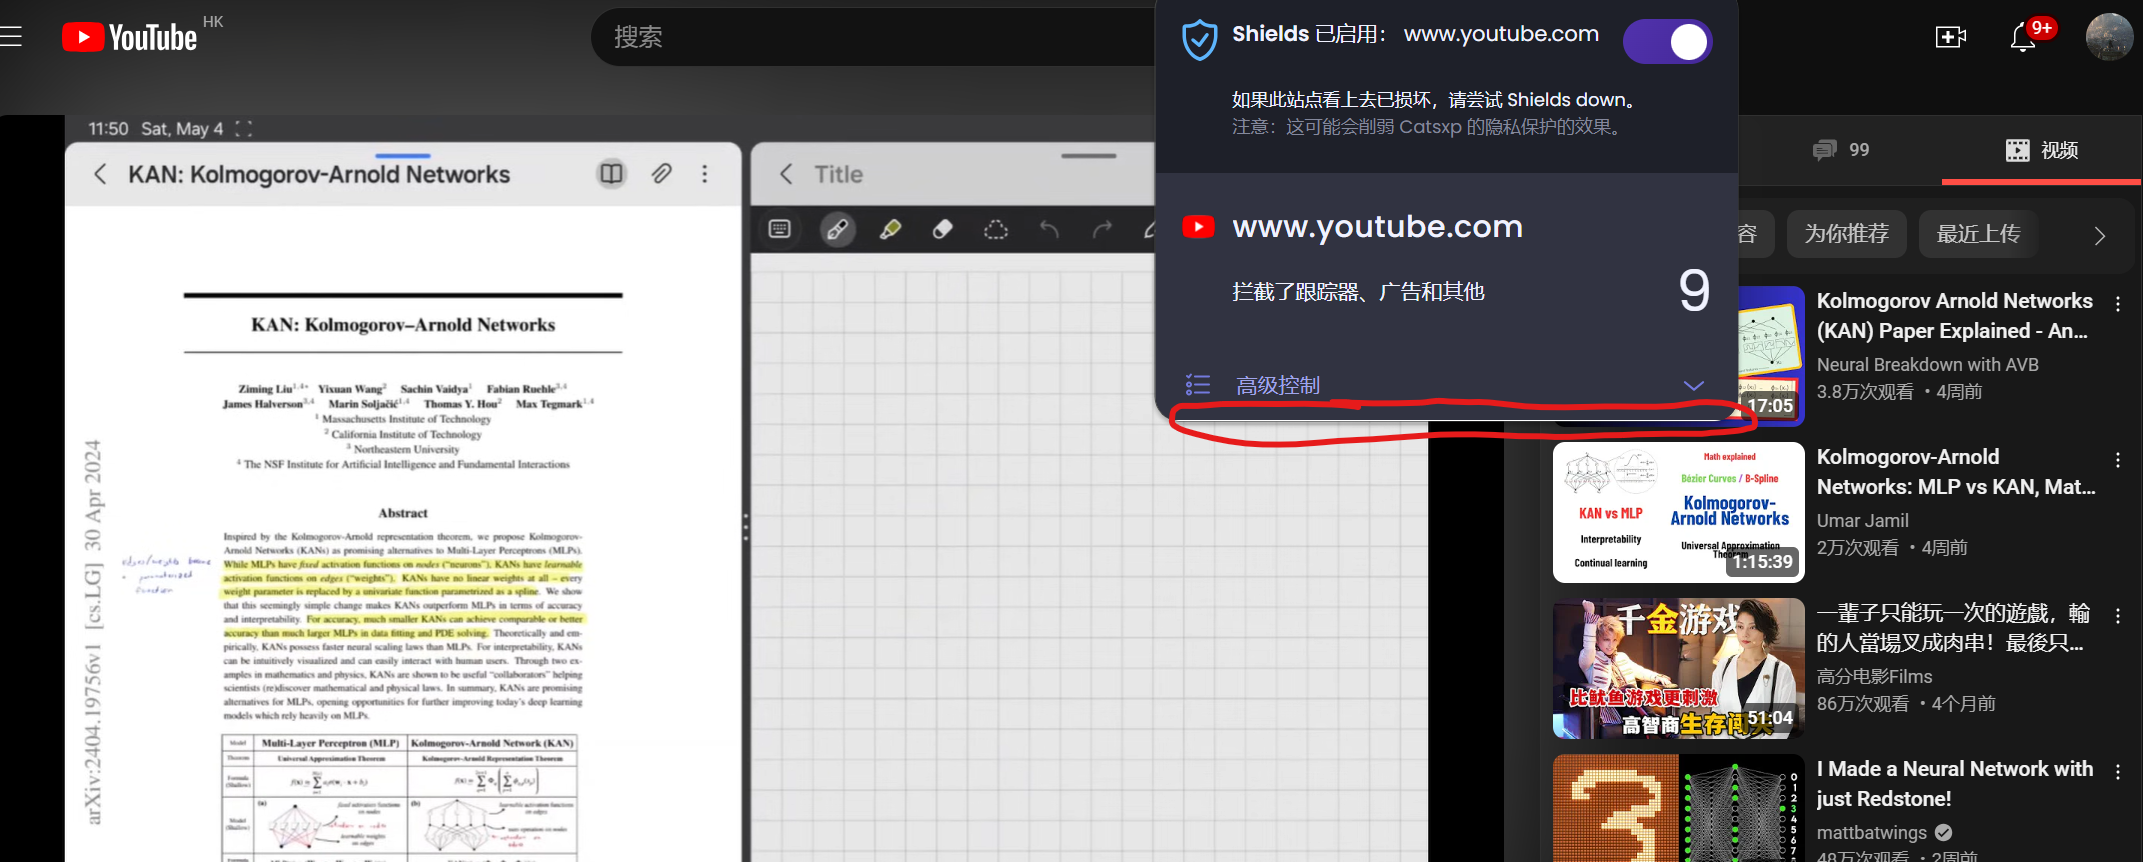Select the 为你推荐 filter chip

pos(1847,234)
